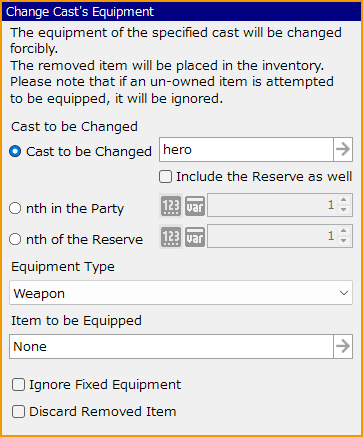Click the Item to be Equipped None field
Screen dimensions: 363x437
[171, 347]
